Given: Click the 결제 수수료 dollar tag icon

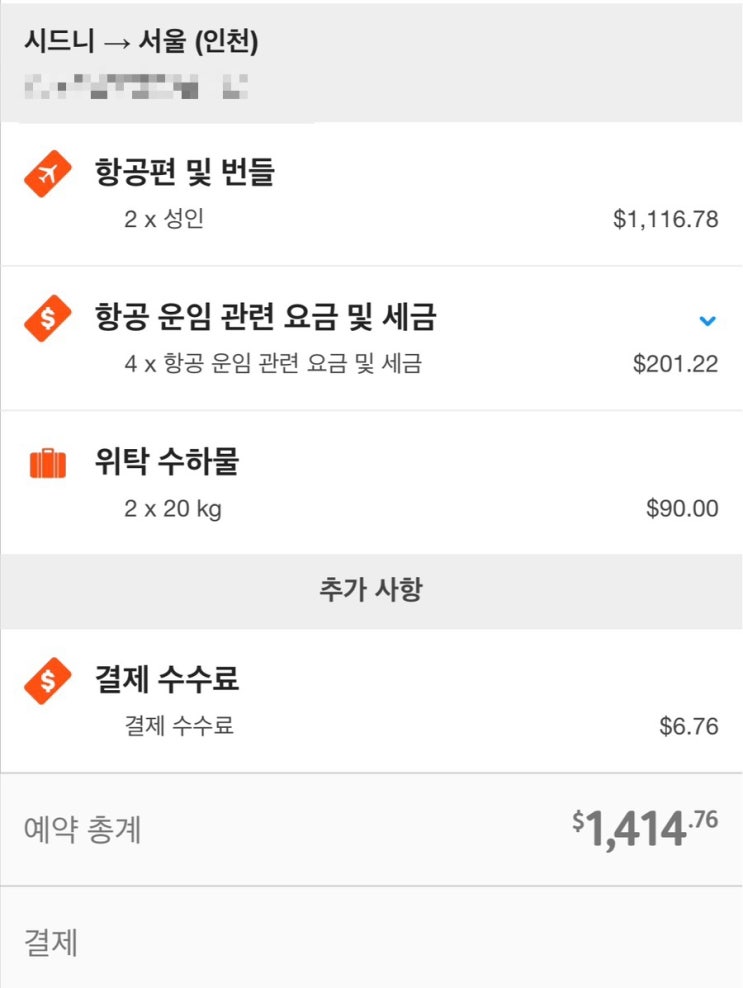Looking at the screenshot, I should coord(48,681).
